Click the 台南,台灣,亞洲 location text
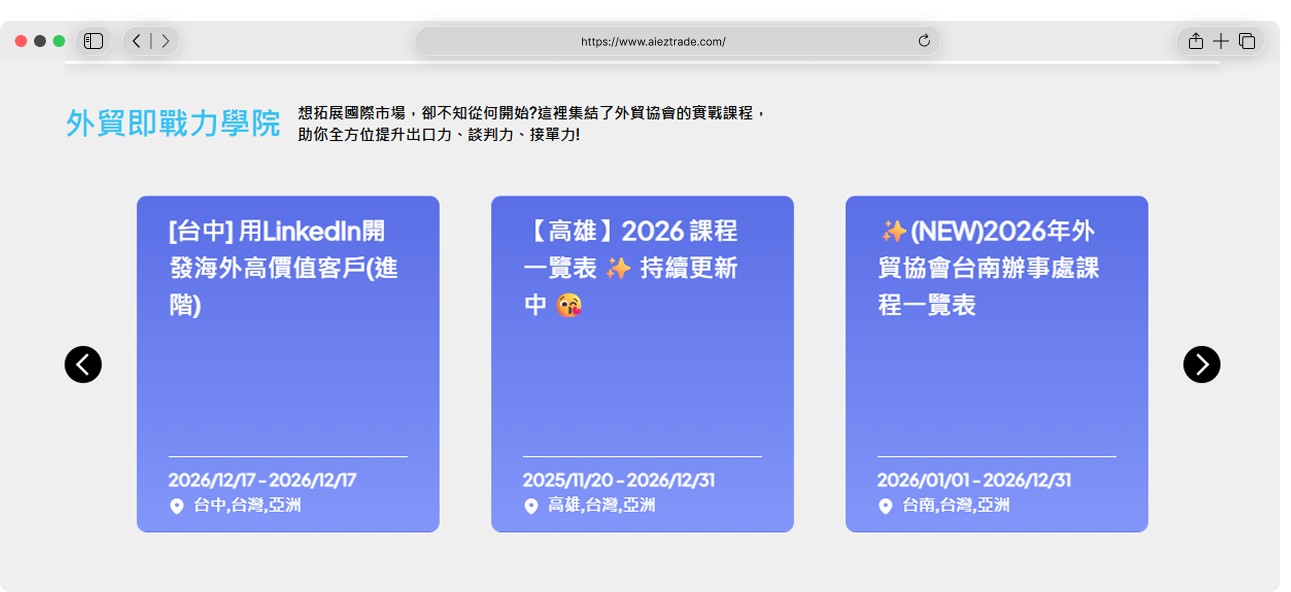This screenshot has width=1291, height=592. point(956,506)
